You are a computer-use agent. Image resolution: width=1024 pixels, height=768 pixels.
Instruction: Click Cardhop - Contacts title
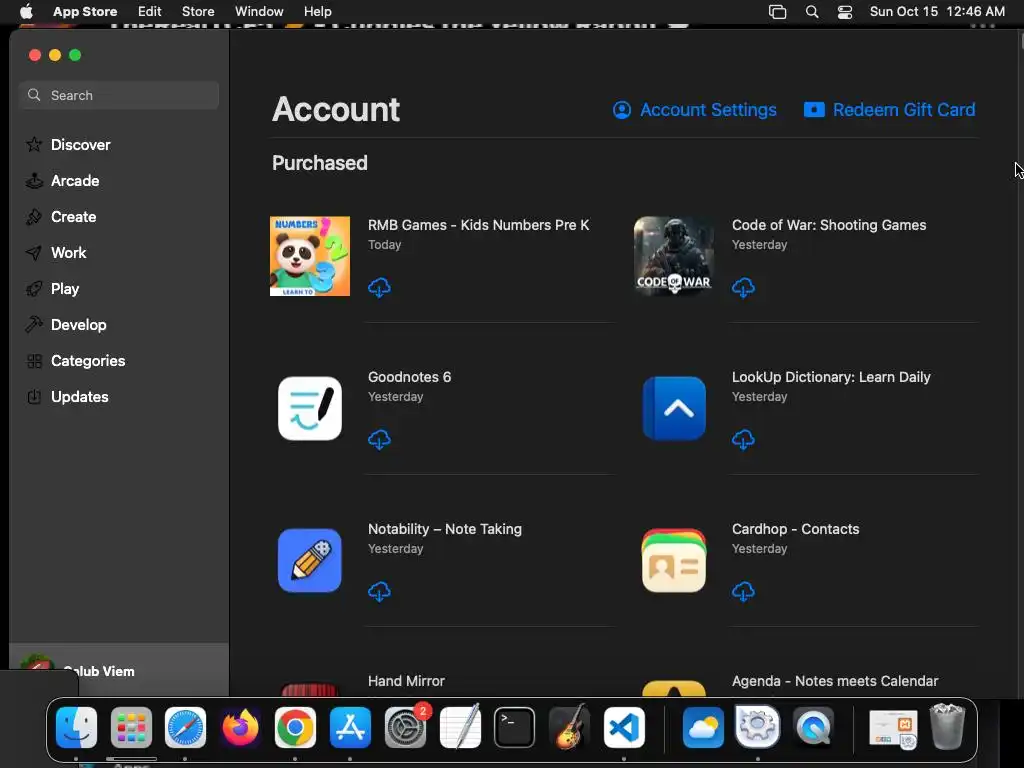[x=795, y=530]
